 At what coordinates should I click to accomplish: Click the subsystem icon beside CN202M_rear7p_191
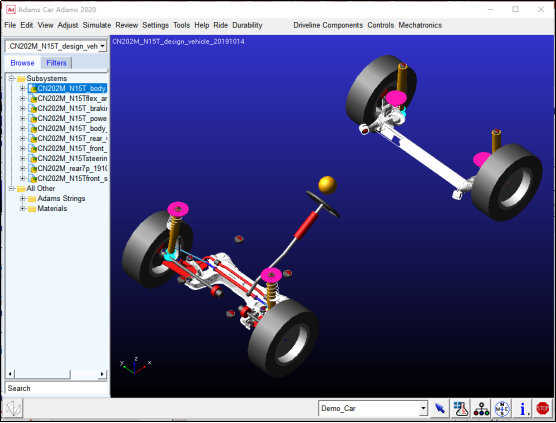click(x=33, y=168)
